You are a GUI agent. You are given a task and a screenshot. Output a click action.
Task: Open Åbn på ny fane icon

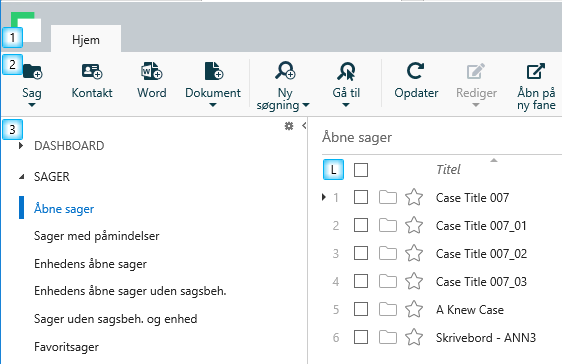pyautogui.click(x=536, y=71)
